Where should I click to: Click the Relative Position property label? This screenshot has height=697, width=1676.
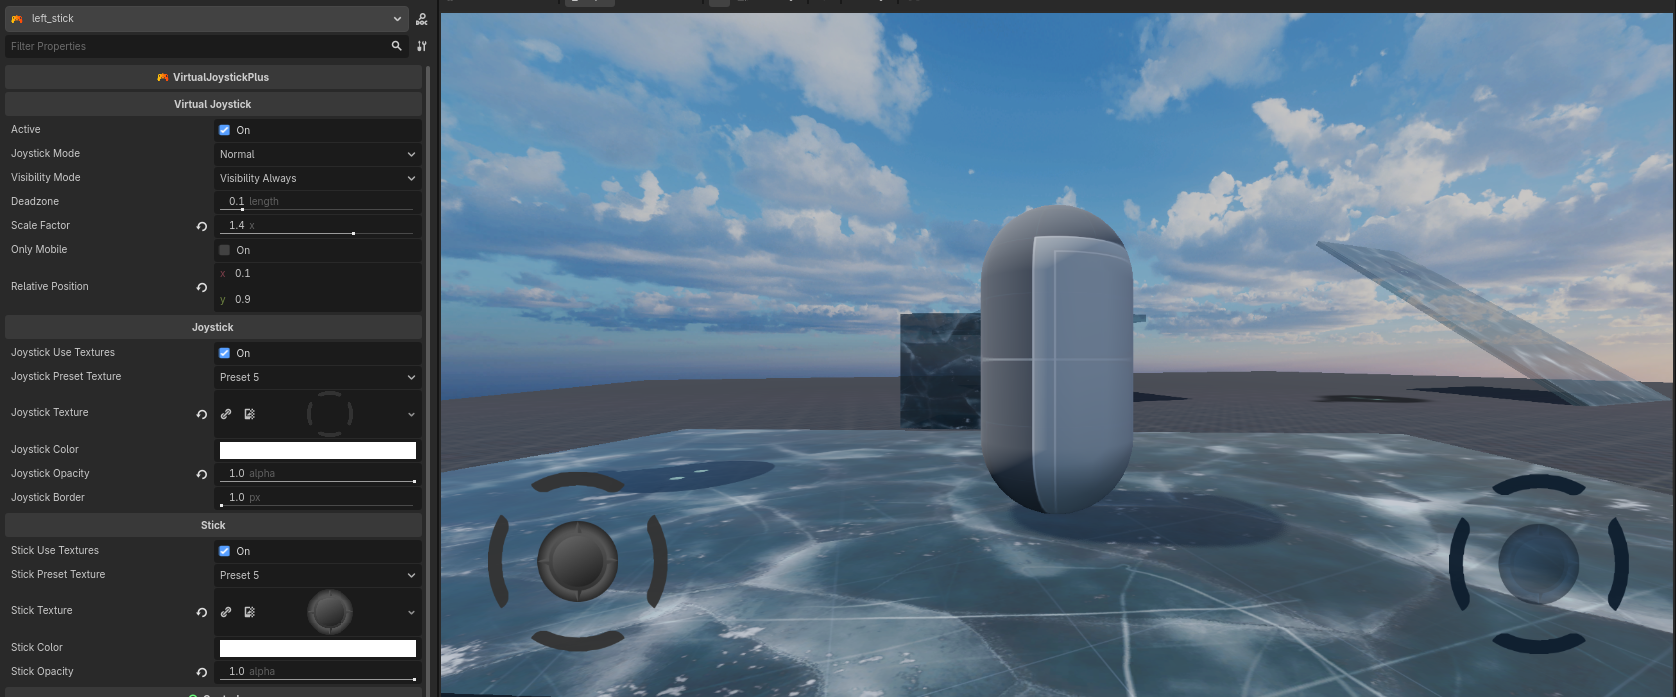point(49,286)
